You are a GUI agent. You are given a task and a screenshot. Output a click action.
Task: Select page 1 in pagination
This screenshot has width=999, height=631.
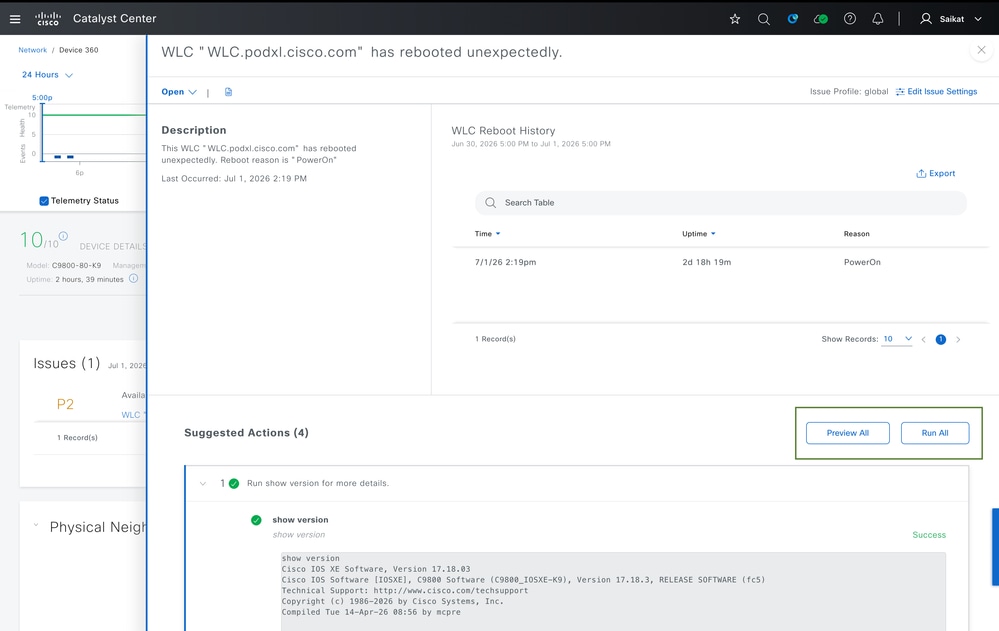tap(940, 340)
